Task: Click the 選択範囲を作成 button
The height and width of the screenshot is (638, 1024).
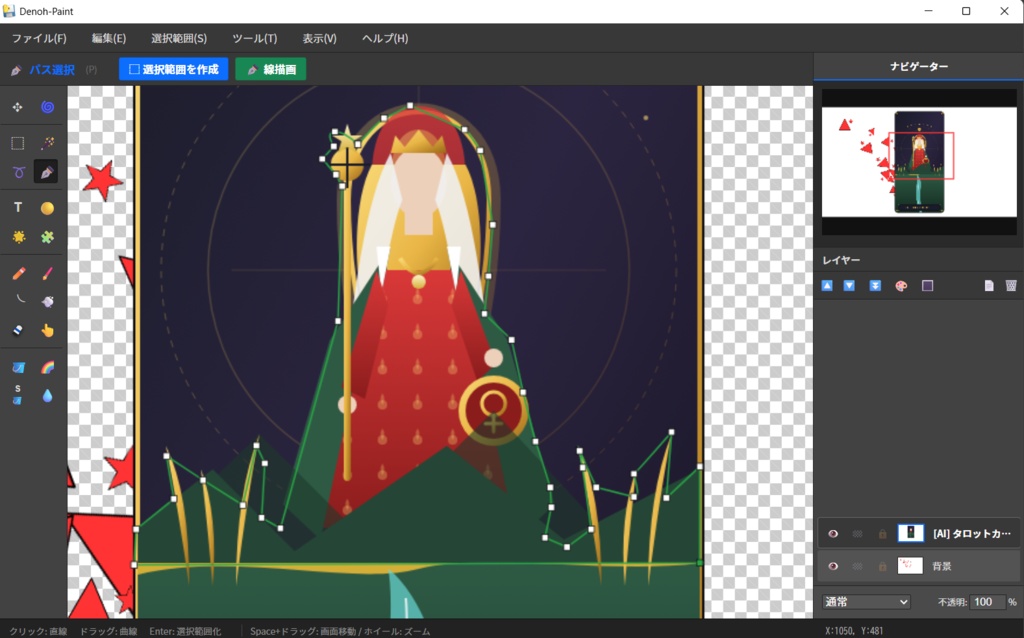Action: coord(174,69)
